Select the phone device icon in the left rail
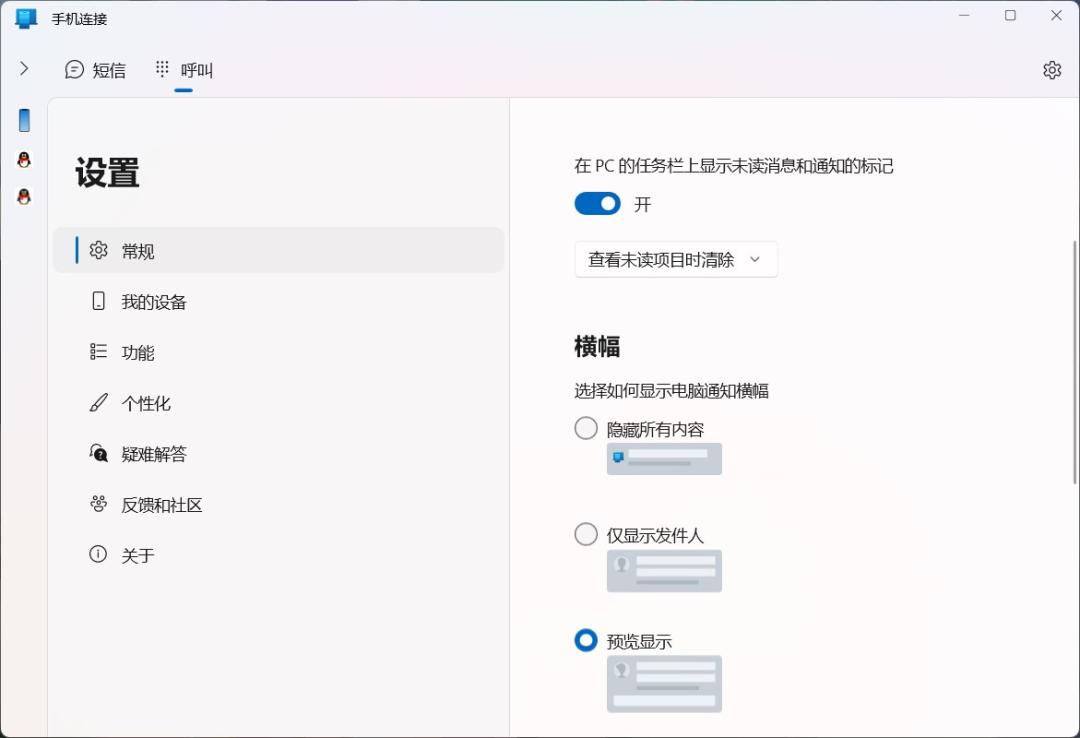 point(23,119)
